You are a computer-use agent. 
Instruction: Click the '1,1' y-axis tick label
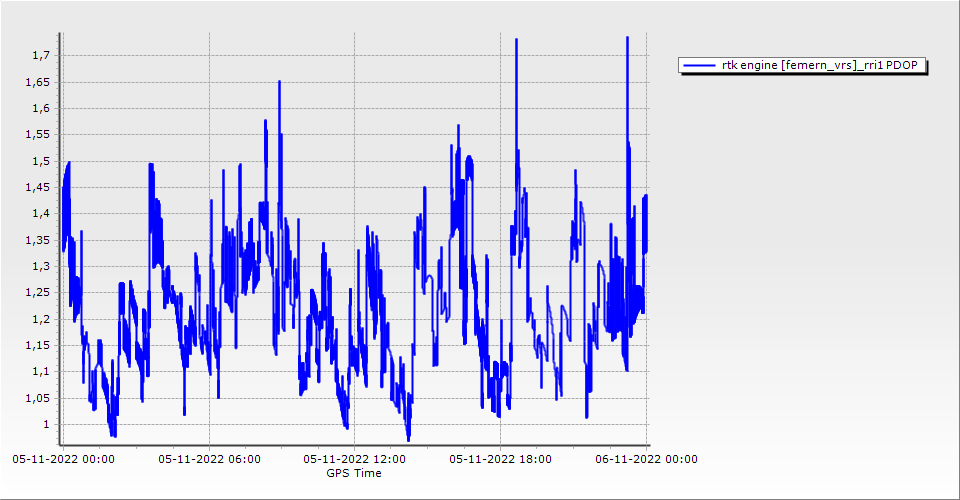(x=40, y=372)
